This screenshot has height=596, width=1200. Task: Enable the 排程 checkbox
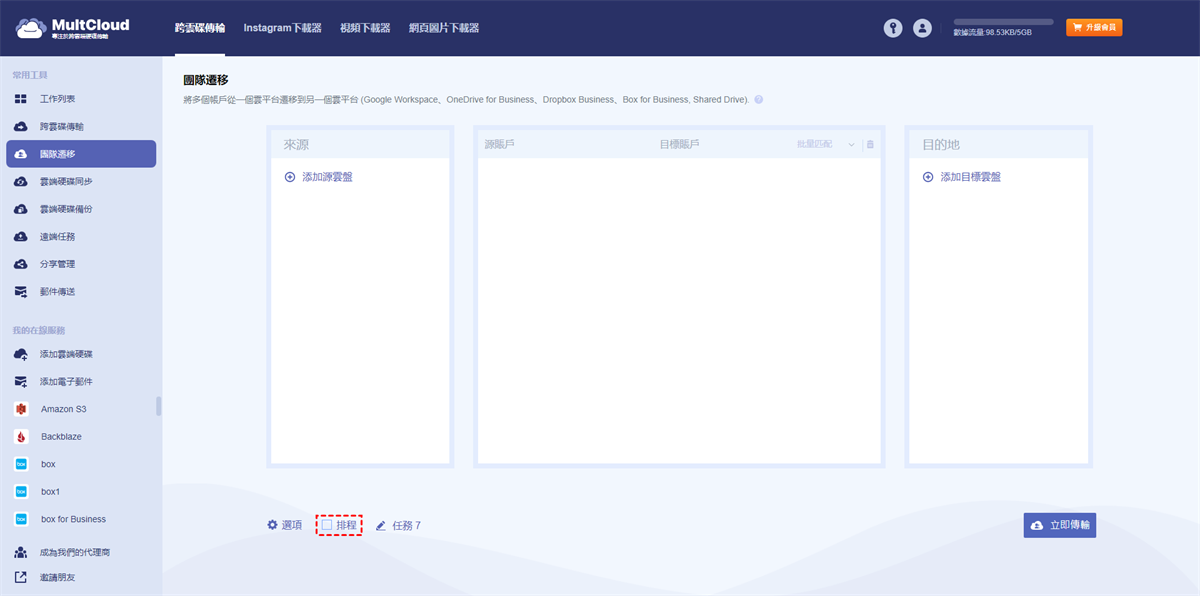point(327,525)
